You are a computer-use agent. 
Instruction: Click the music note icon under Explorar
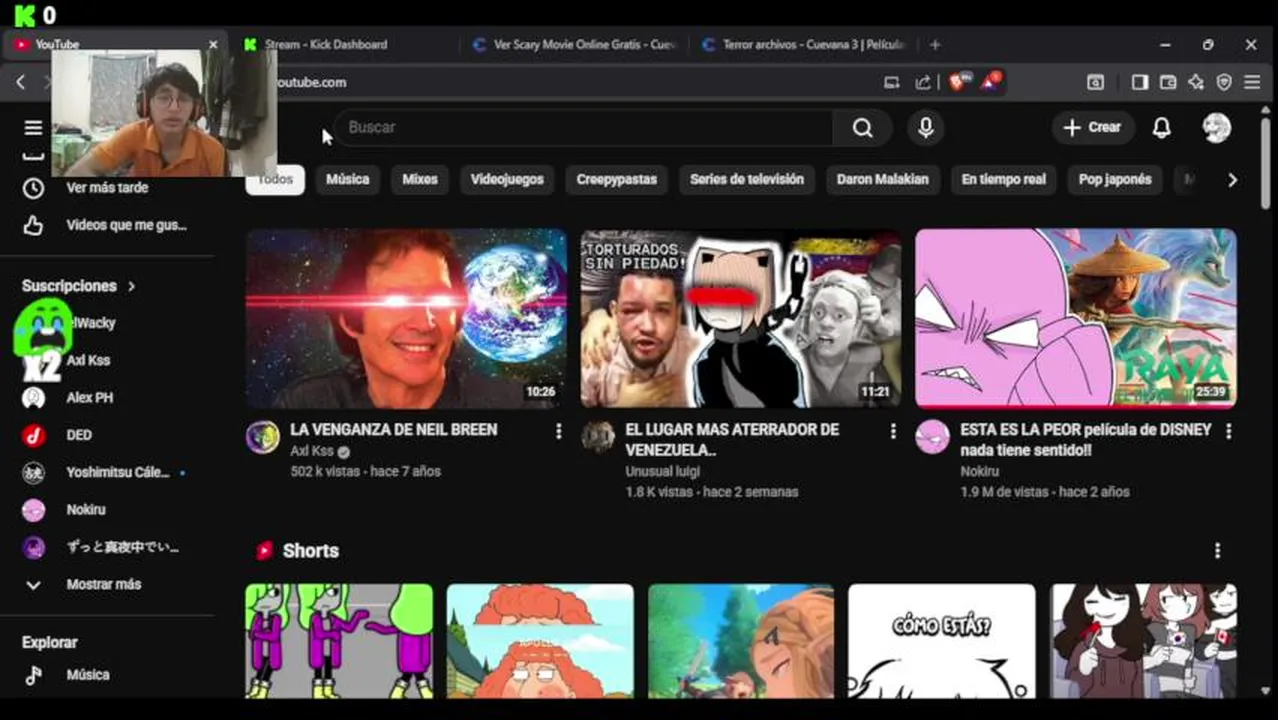[x=33, y=675]
